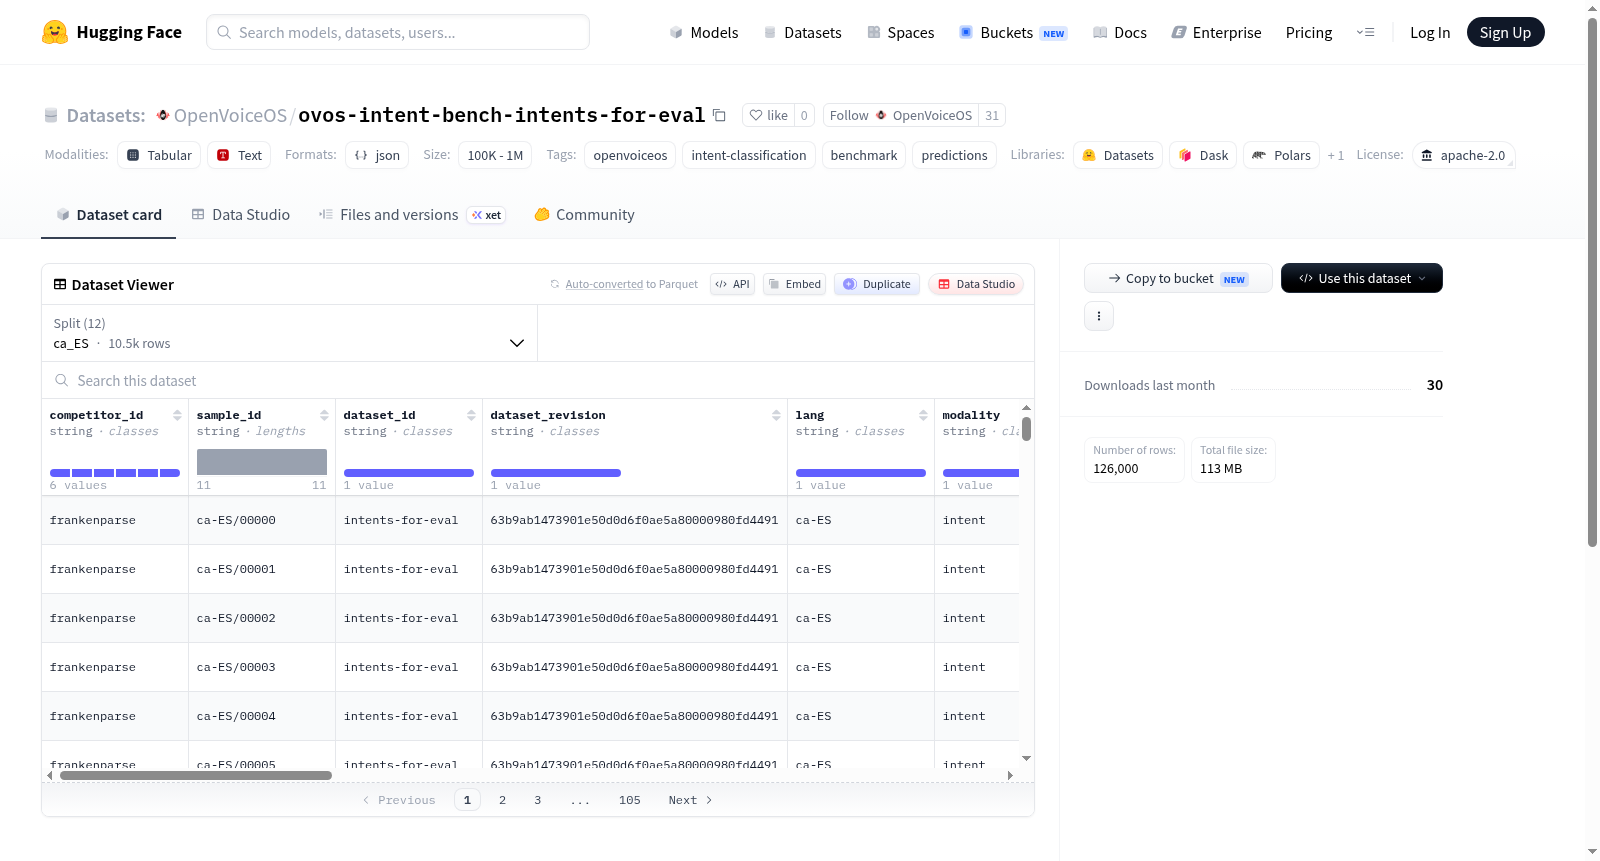Follow the OpenVoiceOS organization
This screenshot has height=861, width=1600.
900,115
